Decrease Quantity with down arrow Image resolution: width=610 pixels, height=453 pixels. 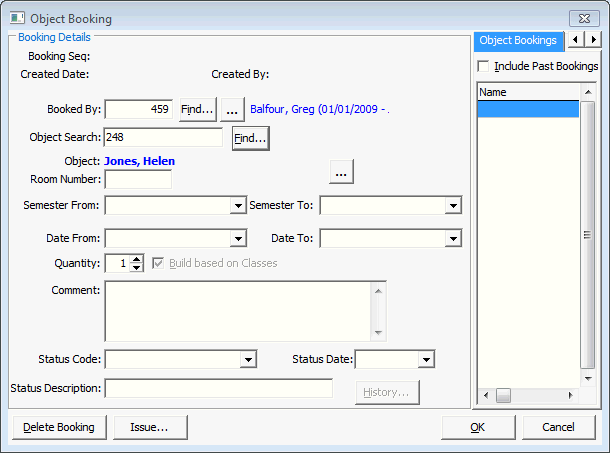coord(136,268)
